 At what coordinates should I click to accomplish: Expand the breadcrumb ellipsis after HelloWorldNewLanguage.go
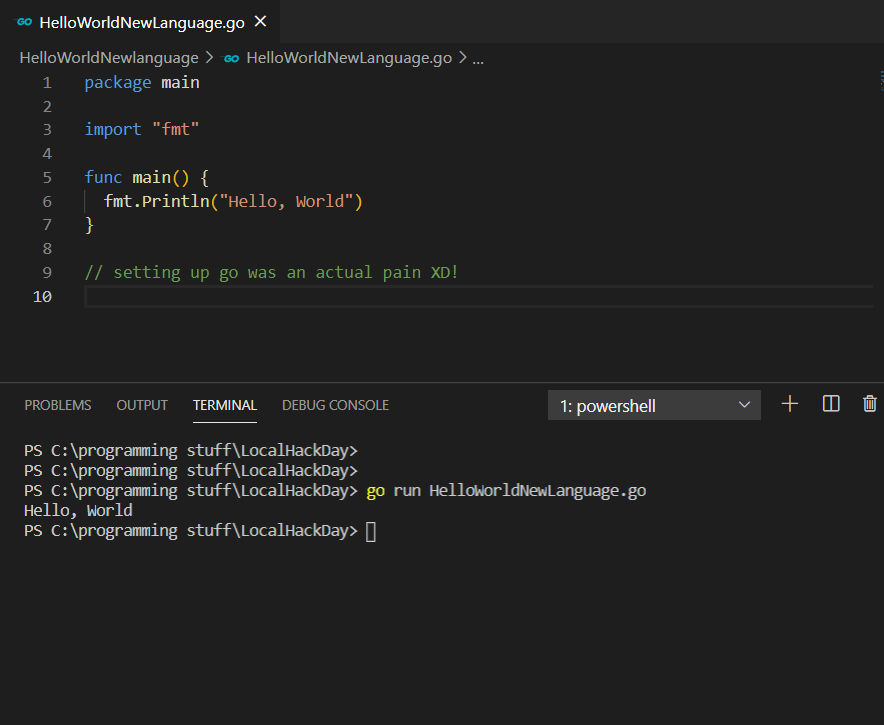click(477, 57)
